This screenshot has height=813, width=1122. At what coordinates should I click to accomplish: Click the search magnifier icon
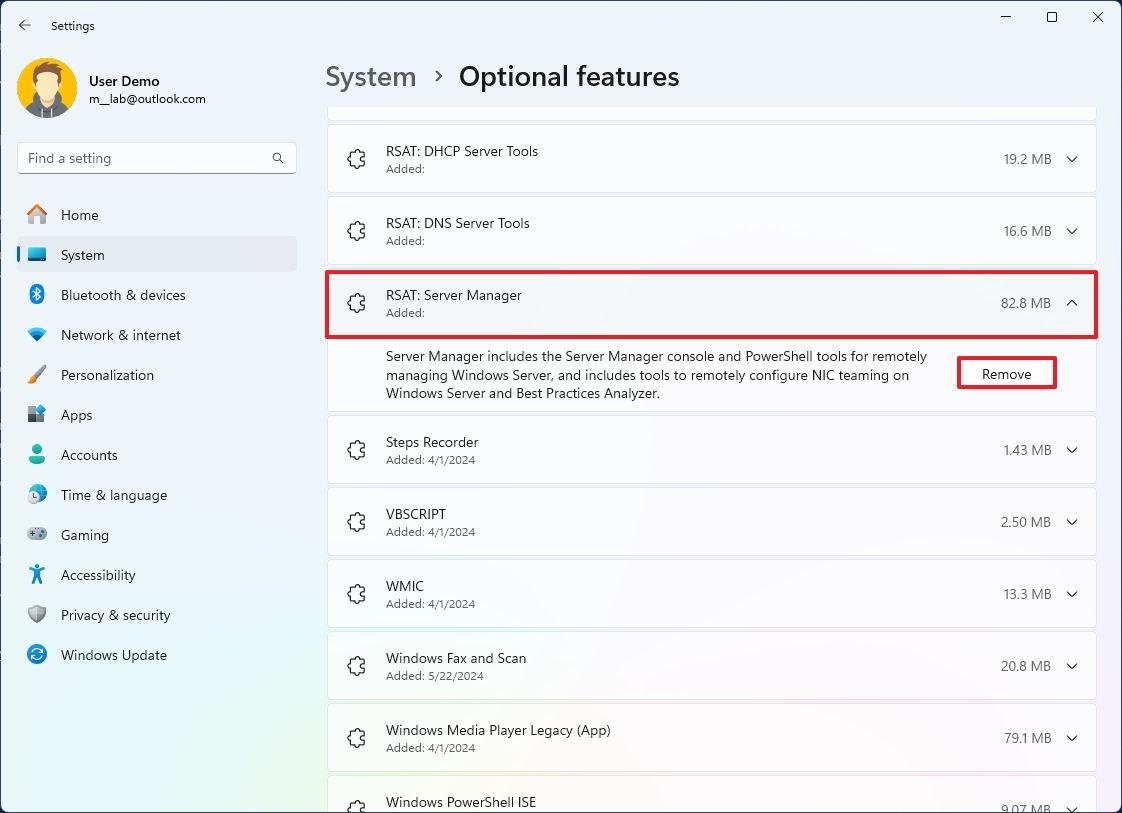click(277, 158)
